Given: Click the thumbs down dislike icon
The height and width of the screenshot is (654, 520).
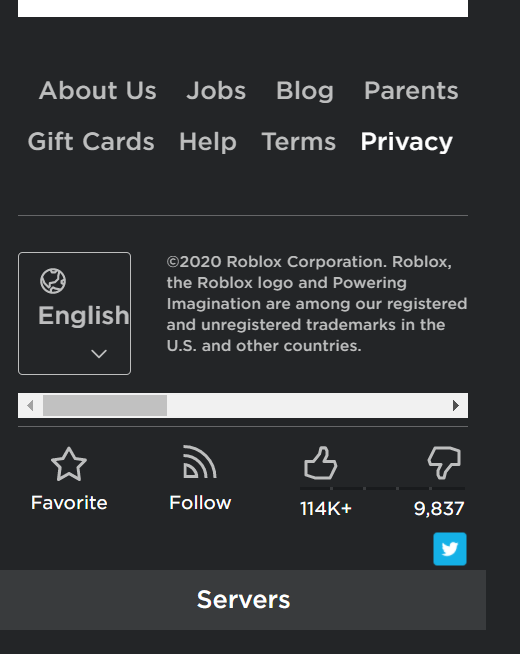Looking at the screenshot, I should click(444, 463).
